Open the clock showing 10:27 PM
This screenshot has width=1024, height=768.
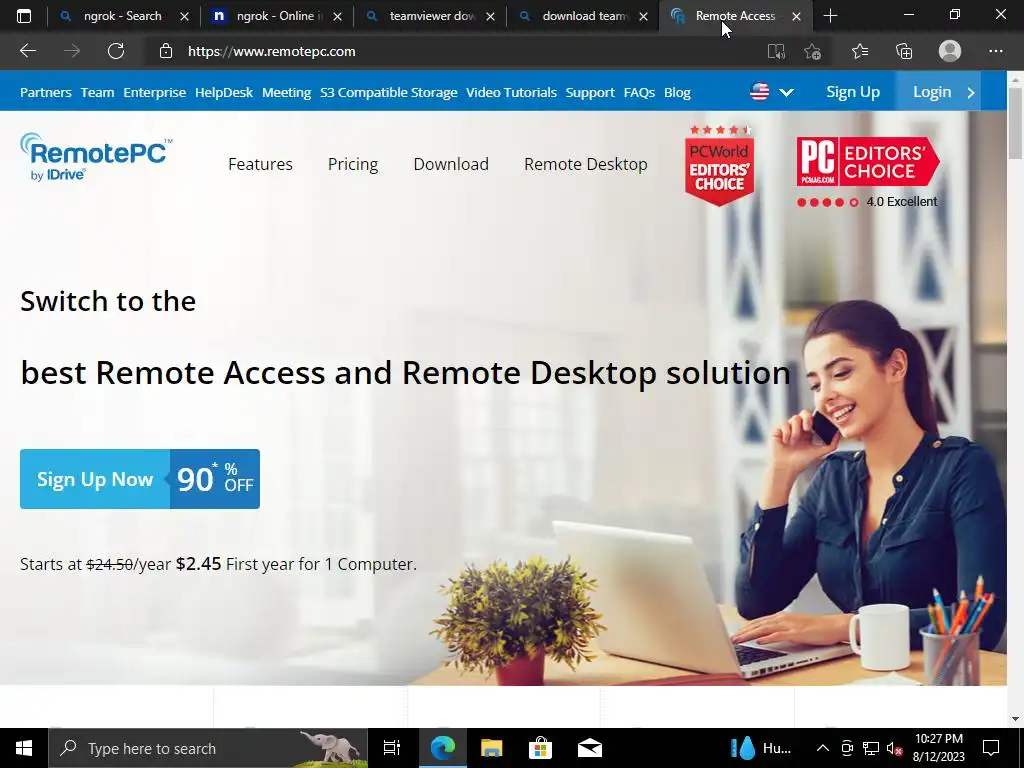pos(938,748)
